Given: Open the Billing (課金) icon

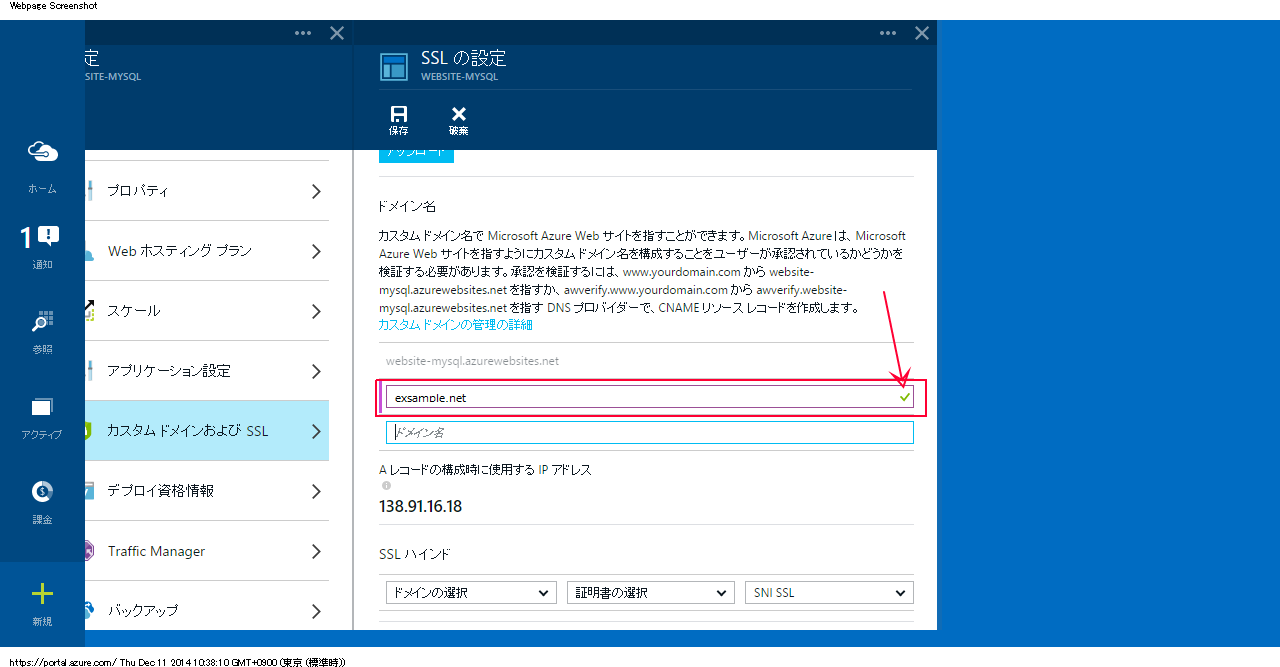Looking at the screenshot, I should [42, 492].
